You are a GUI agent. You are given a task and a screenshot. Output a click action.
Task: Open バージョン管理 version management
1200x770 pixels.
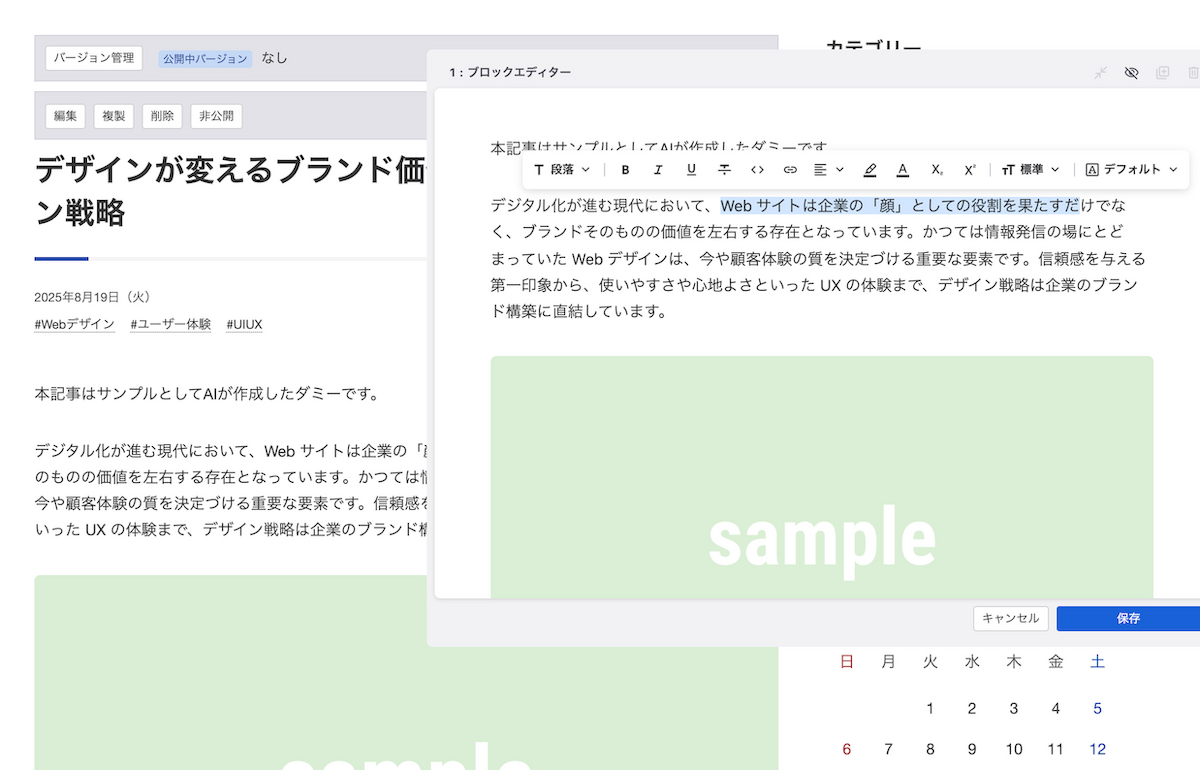94,58
